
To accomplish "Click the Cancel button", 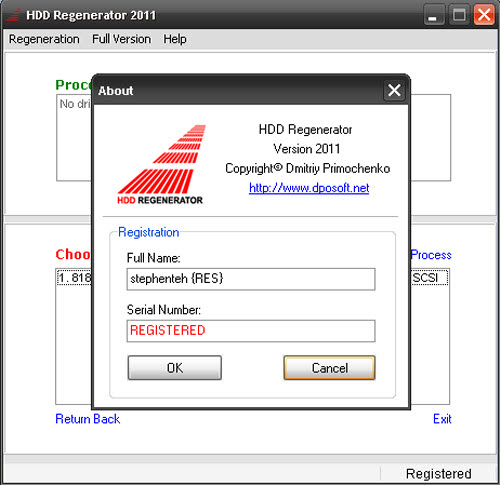I will (x=329, y=368).
